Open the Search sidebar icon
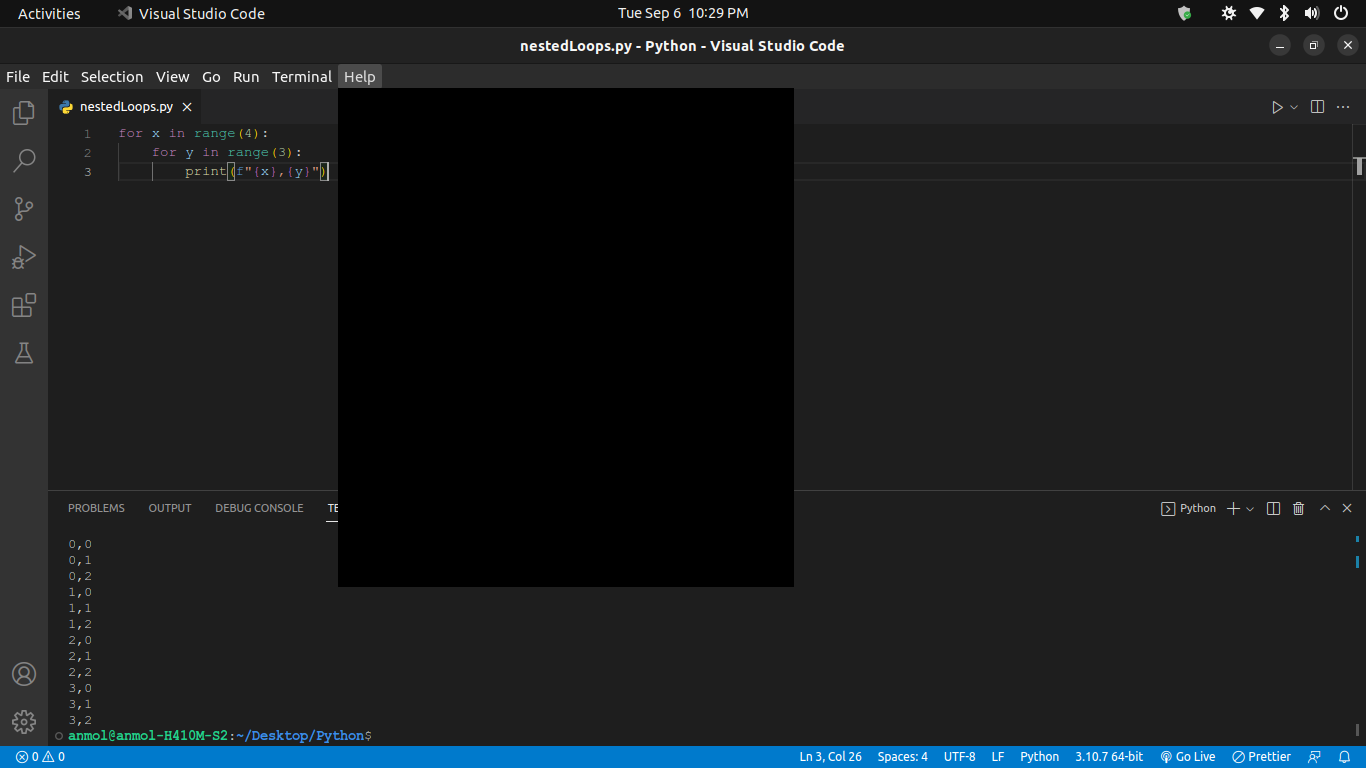The width and height of the screenshot is (1366, 768). [22, 160]
